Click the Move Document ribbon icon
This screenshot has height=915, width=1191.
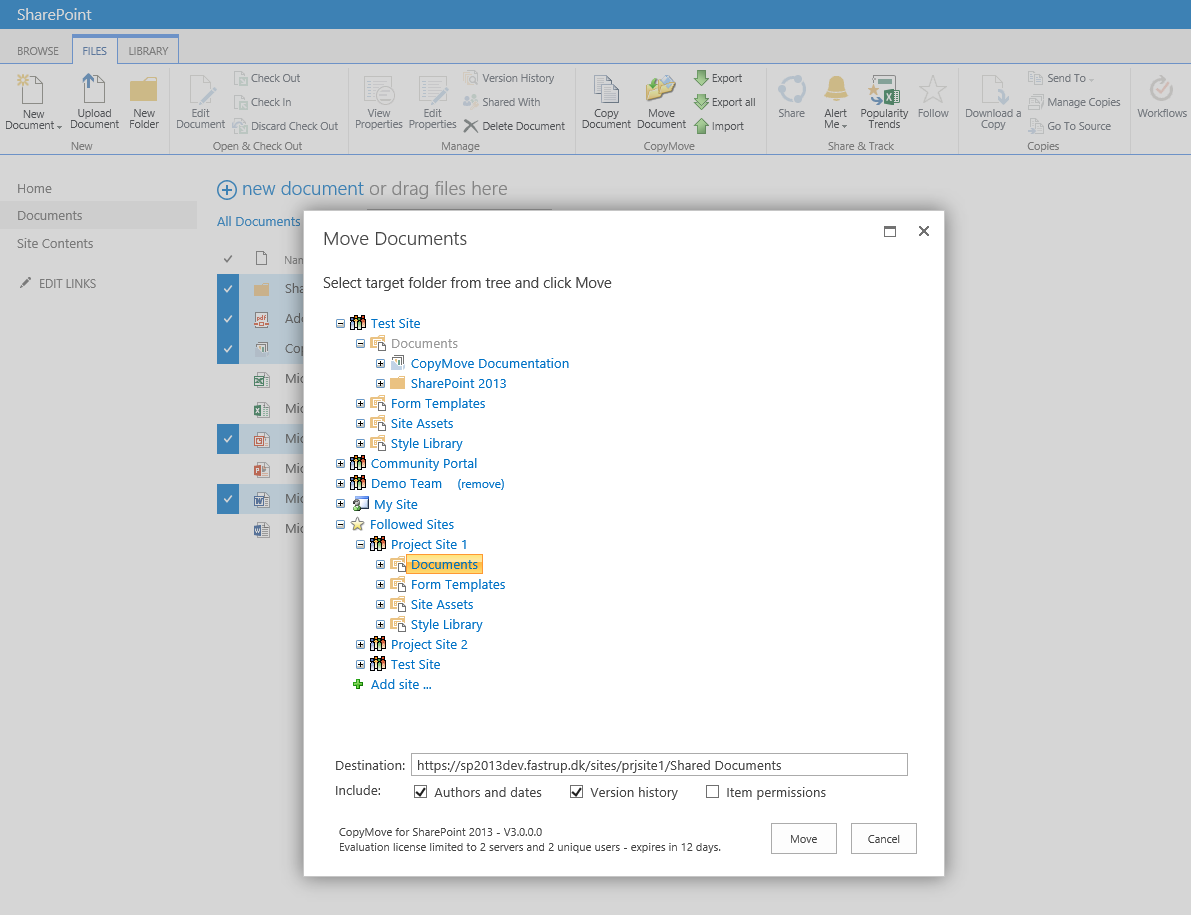pyautogui.click(x=661, y=88)
